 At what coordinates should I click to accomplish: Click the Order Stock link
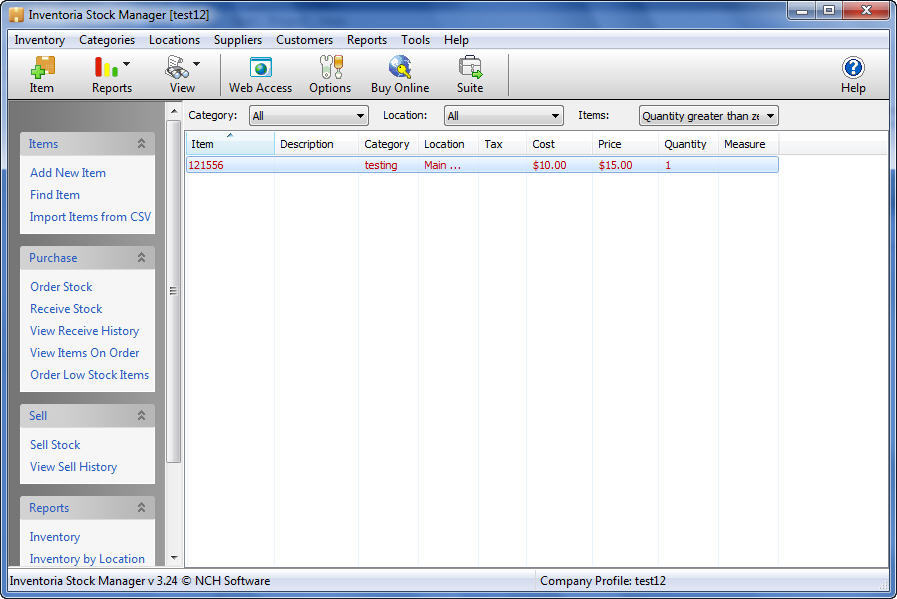[61, 287]
